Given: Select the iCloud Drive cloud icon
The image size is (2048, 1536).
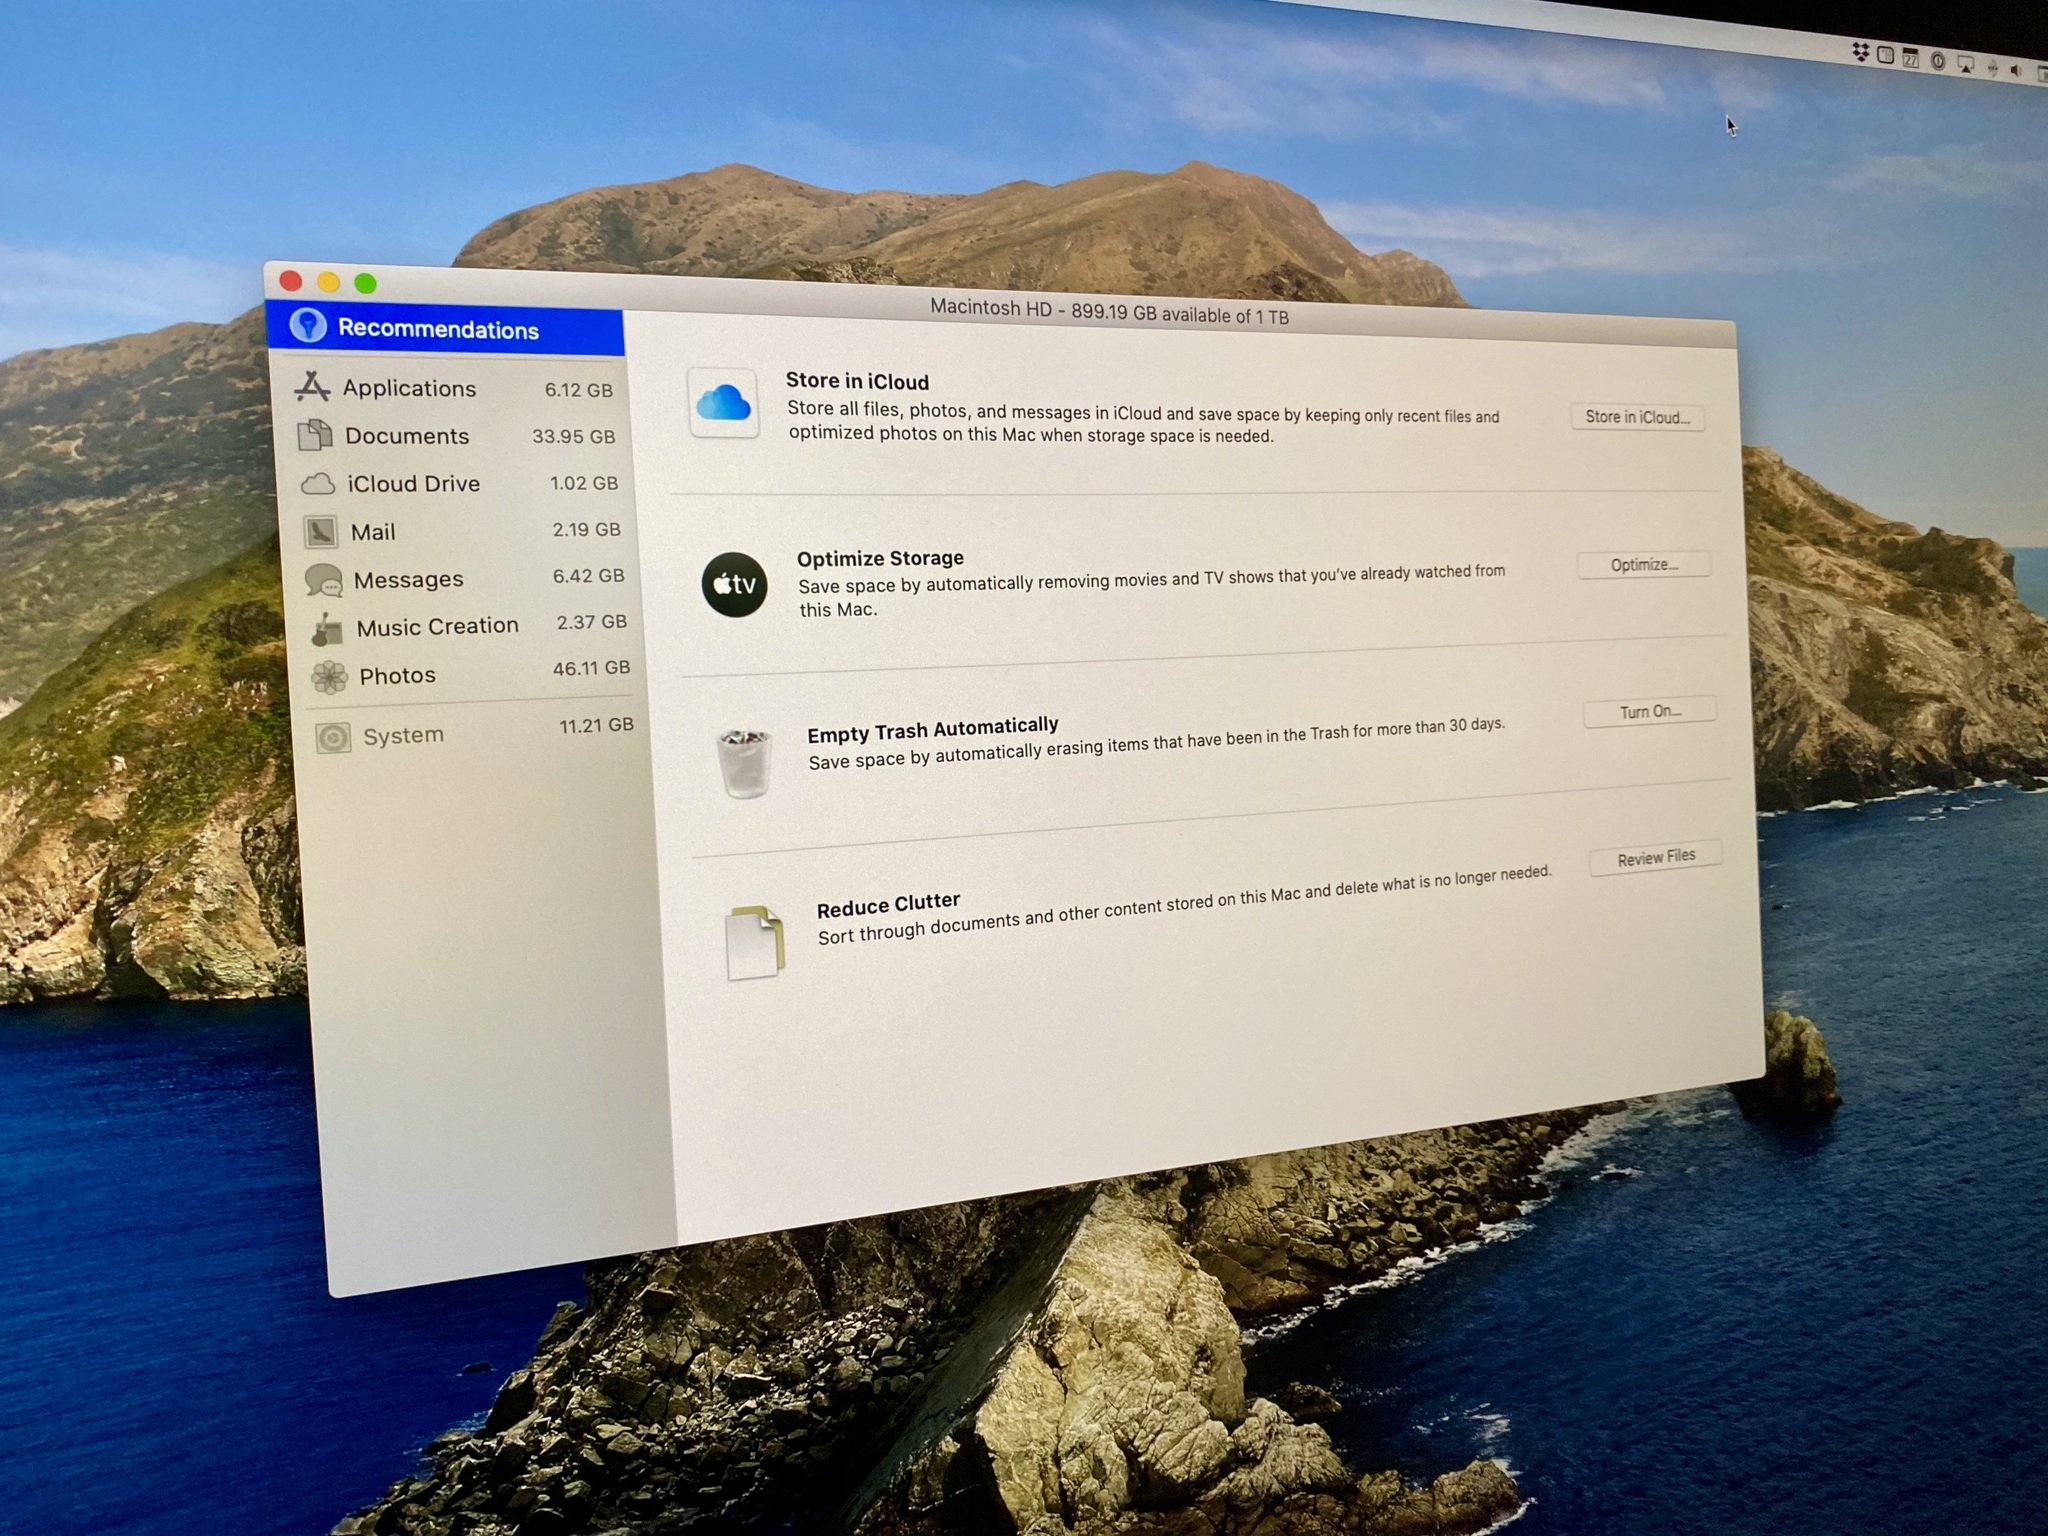Looking at the screenshot, I should [x=318, y=483].
